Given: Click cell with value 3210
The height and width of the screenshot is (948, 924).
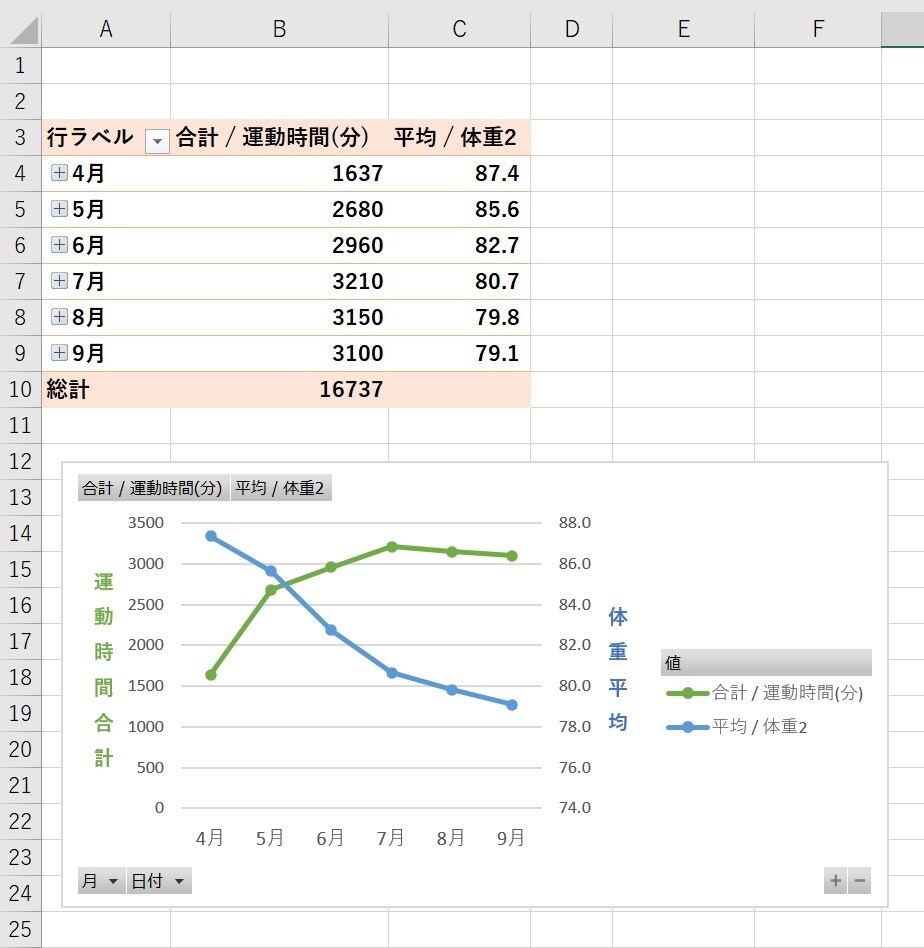Looking at the screenshot, I should [279, 281].
